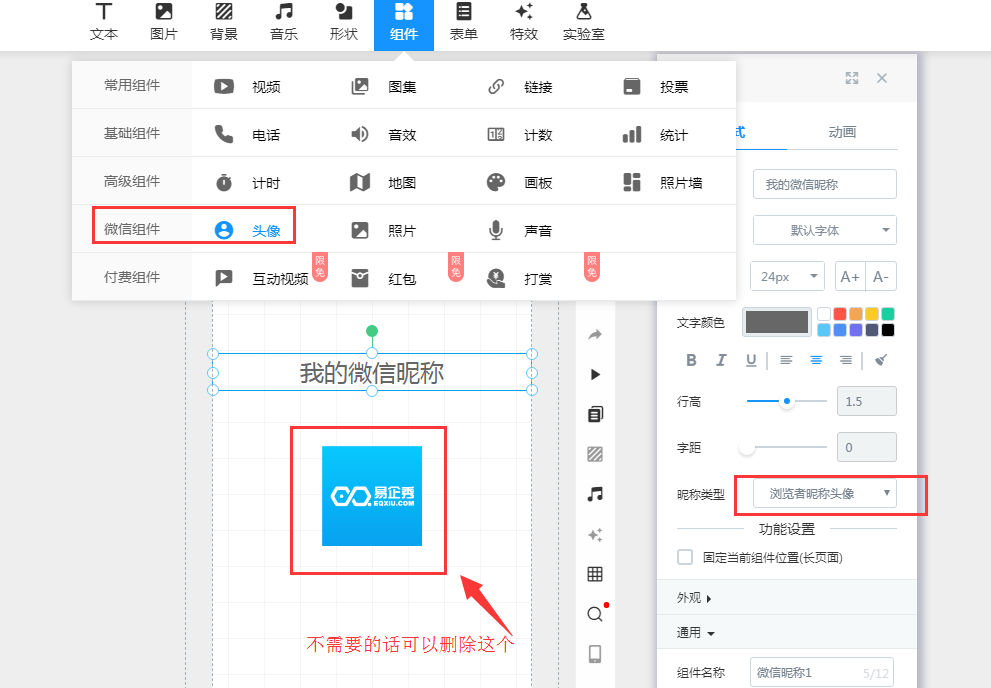Insert the 投票 vote component
Image resolution: width=991 pixels, height=688 pixels.
coord(655,87)
